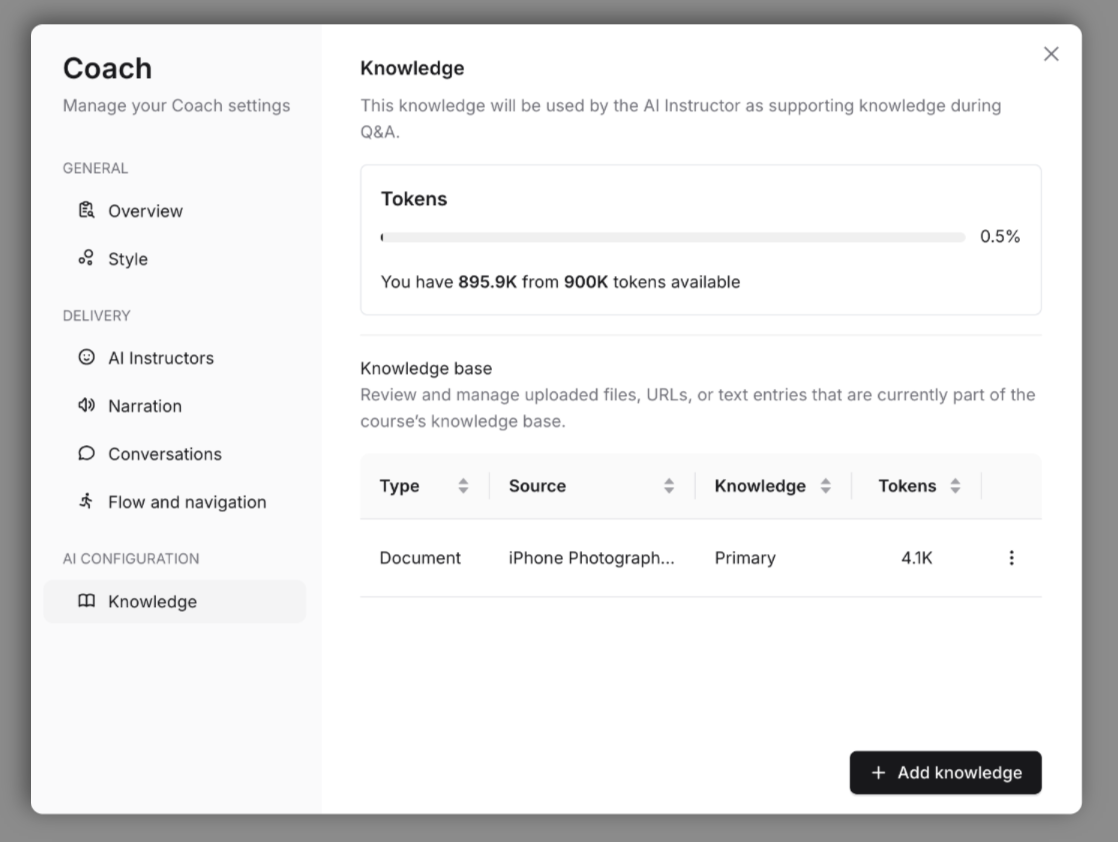
Task: Close the Coach settings dialog
Action: click(x=1051, y=54)
